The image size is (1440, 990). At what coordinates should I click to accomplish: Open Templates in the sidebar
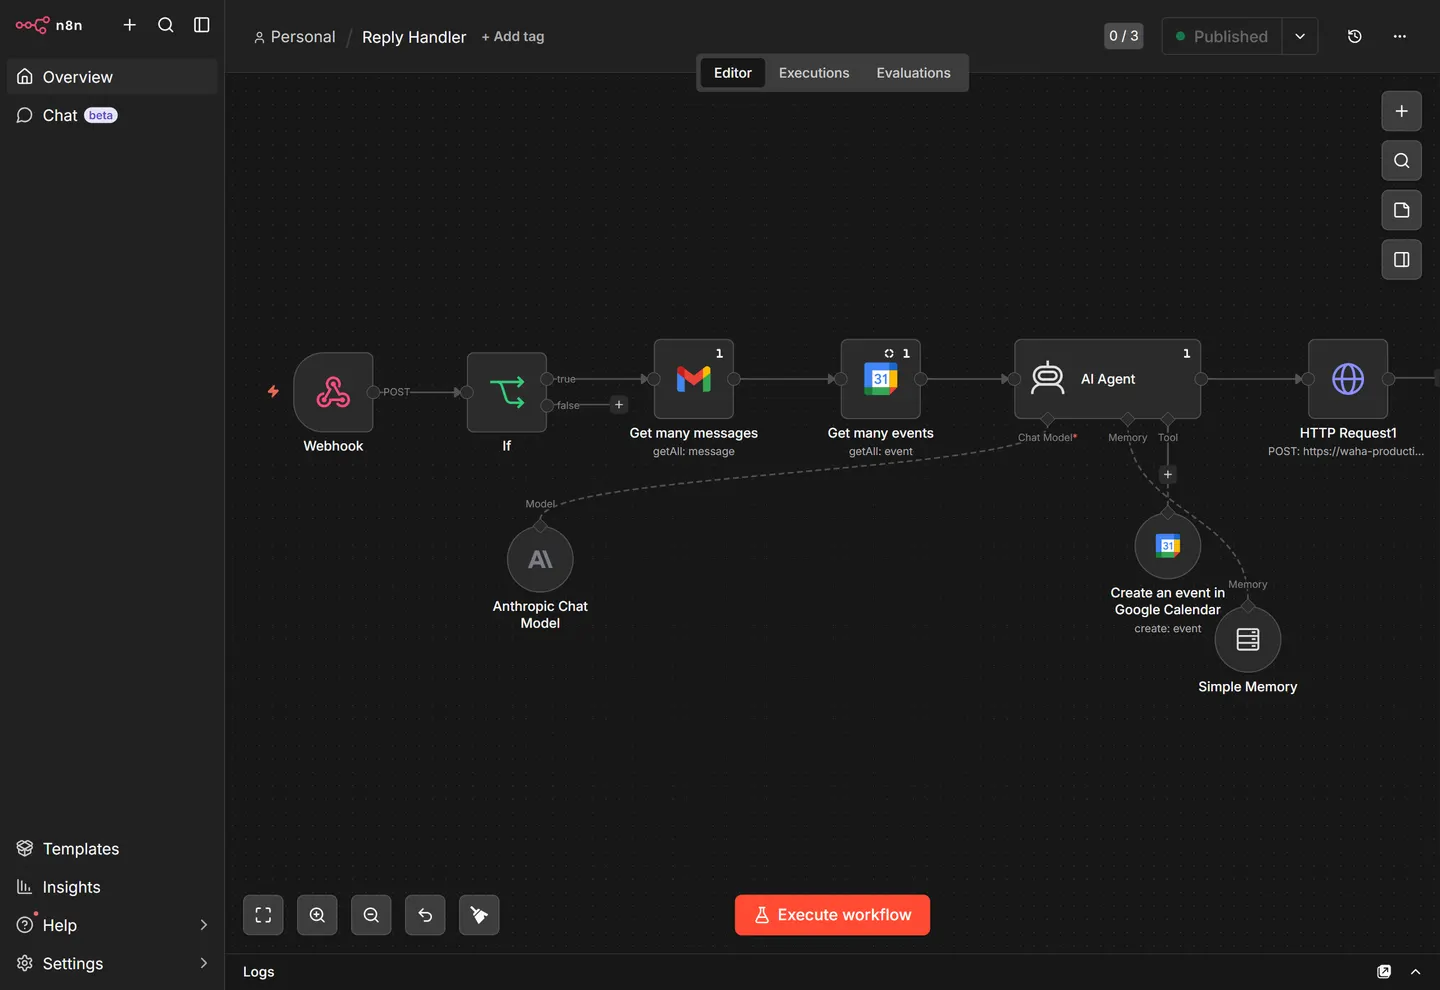point(112,849)
